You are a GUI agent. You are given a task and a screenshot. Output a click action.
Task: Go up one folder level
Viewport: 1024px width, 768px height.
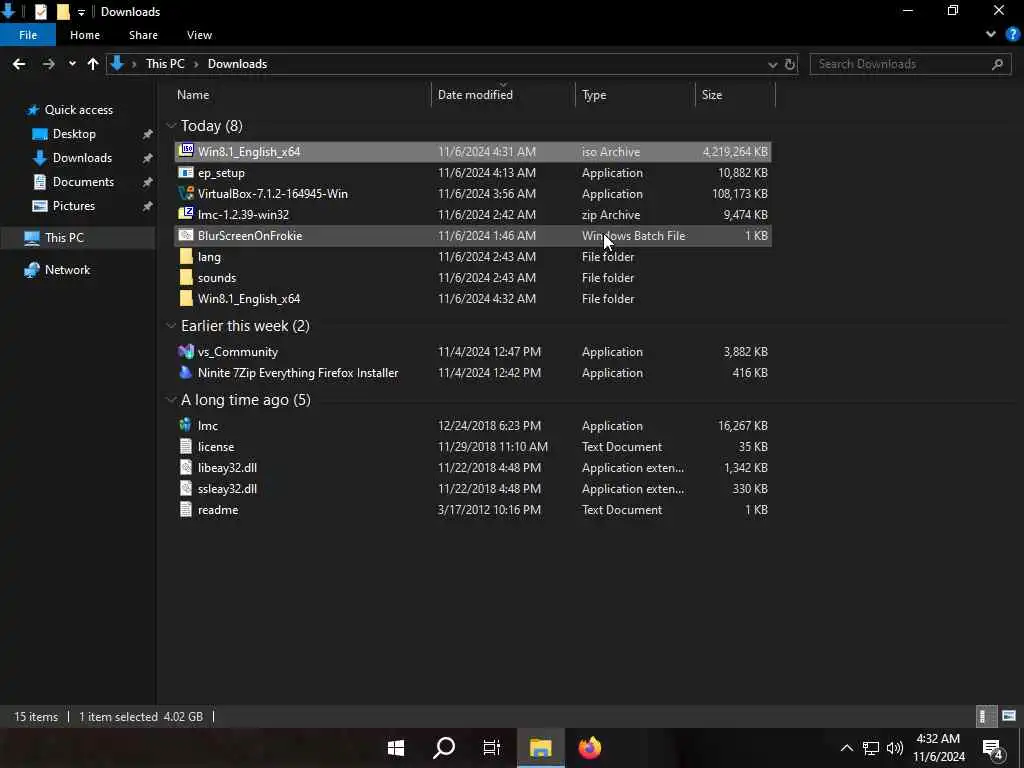[93, 64]
